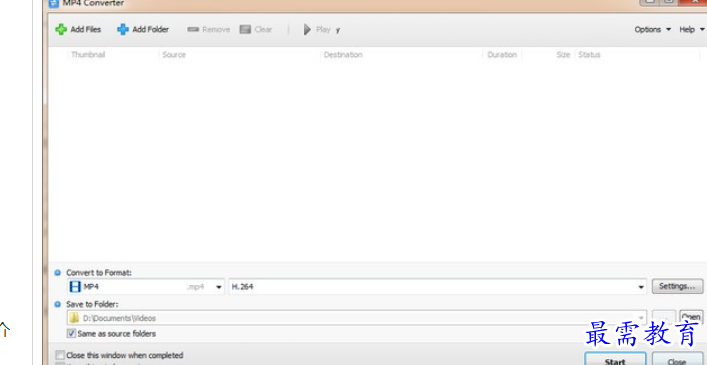707x365 pixels.
Task: Click the Status column header
Action: tap(589, 55)
